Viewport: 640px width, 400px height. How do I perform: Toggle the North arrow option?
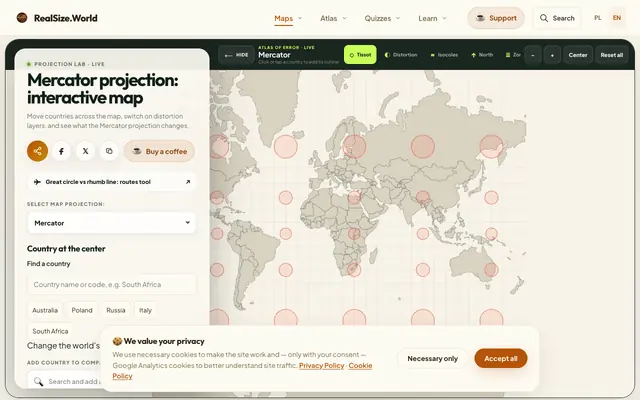tap(482, 55)
